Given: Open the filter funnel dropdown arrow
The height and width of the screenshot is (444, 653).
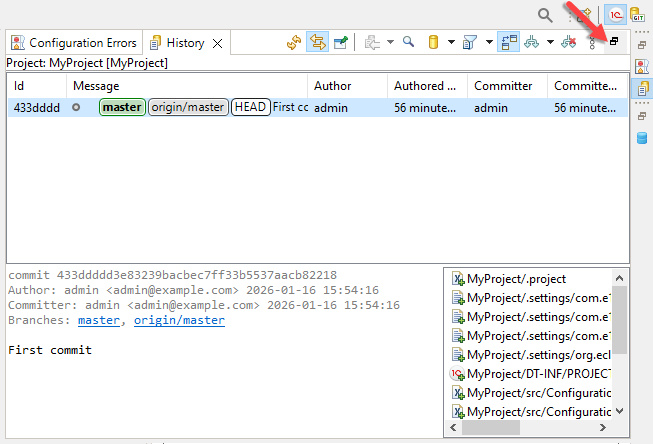Looking at the screenshot, I should tap(488, 42).
